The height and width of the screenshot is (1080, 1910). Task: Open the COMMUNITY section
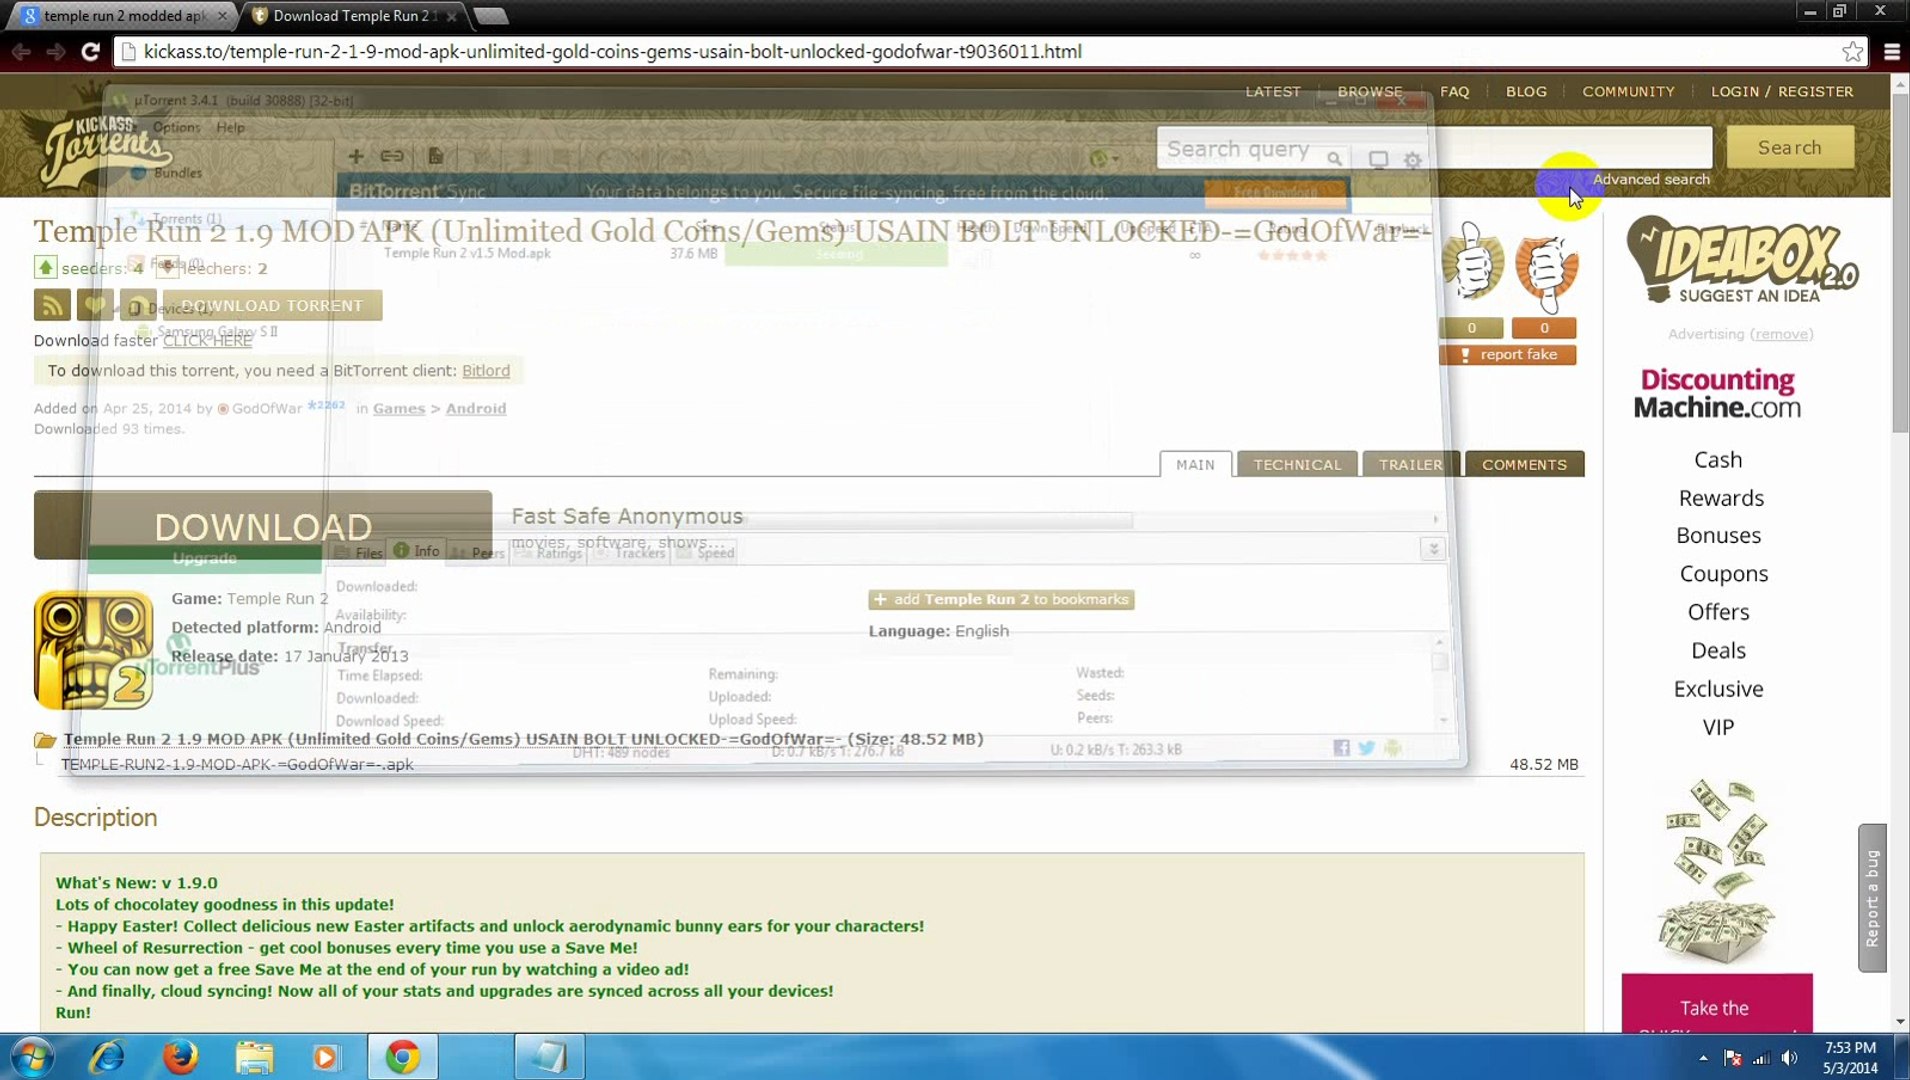click(1628, 91)
